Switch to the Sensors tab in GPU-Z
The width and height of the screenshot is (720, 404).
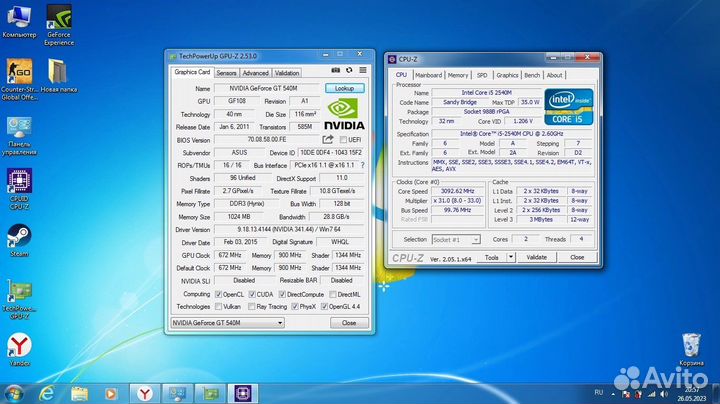point(226,73)
